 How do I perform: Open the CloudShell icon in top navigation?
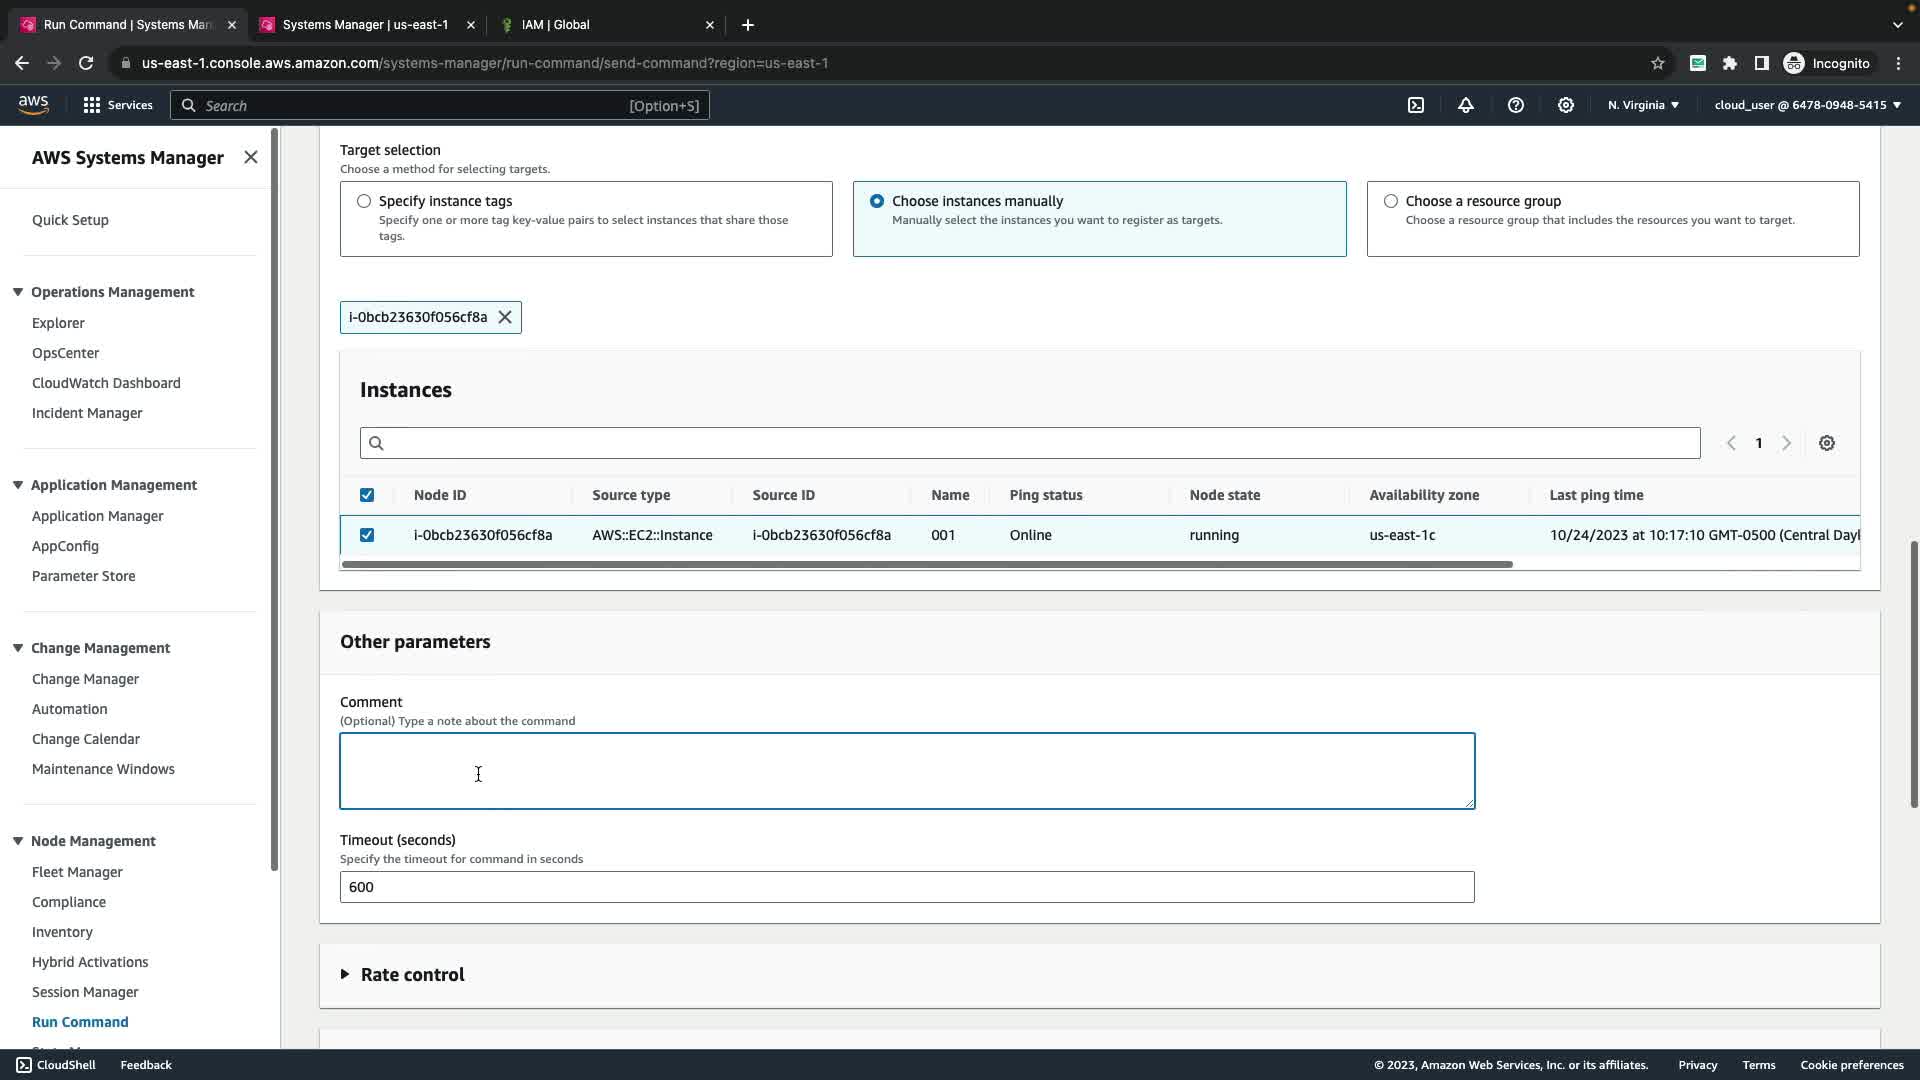[x=1416, y=105]
